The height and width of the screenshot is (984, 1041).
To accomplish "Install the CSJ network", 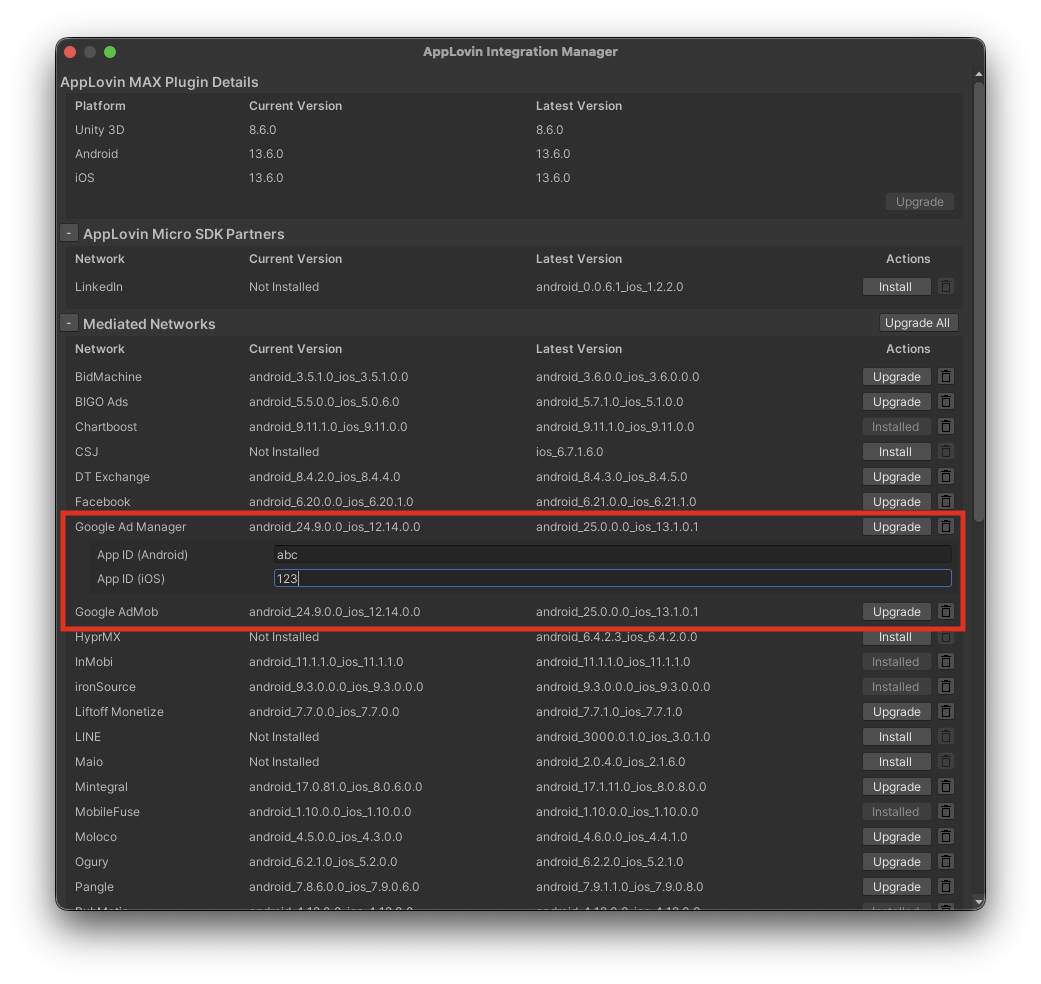I will [896, 452].
